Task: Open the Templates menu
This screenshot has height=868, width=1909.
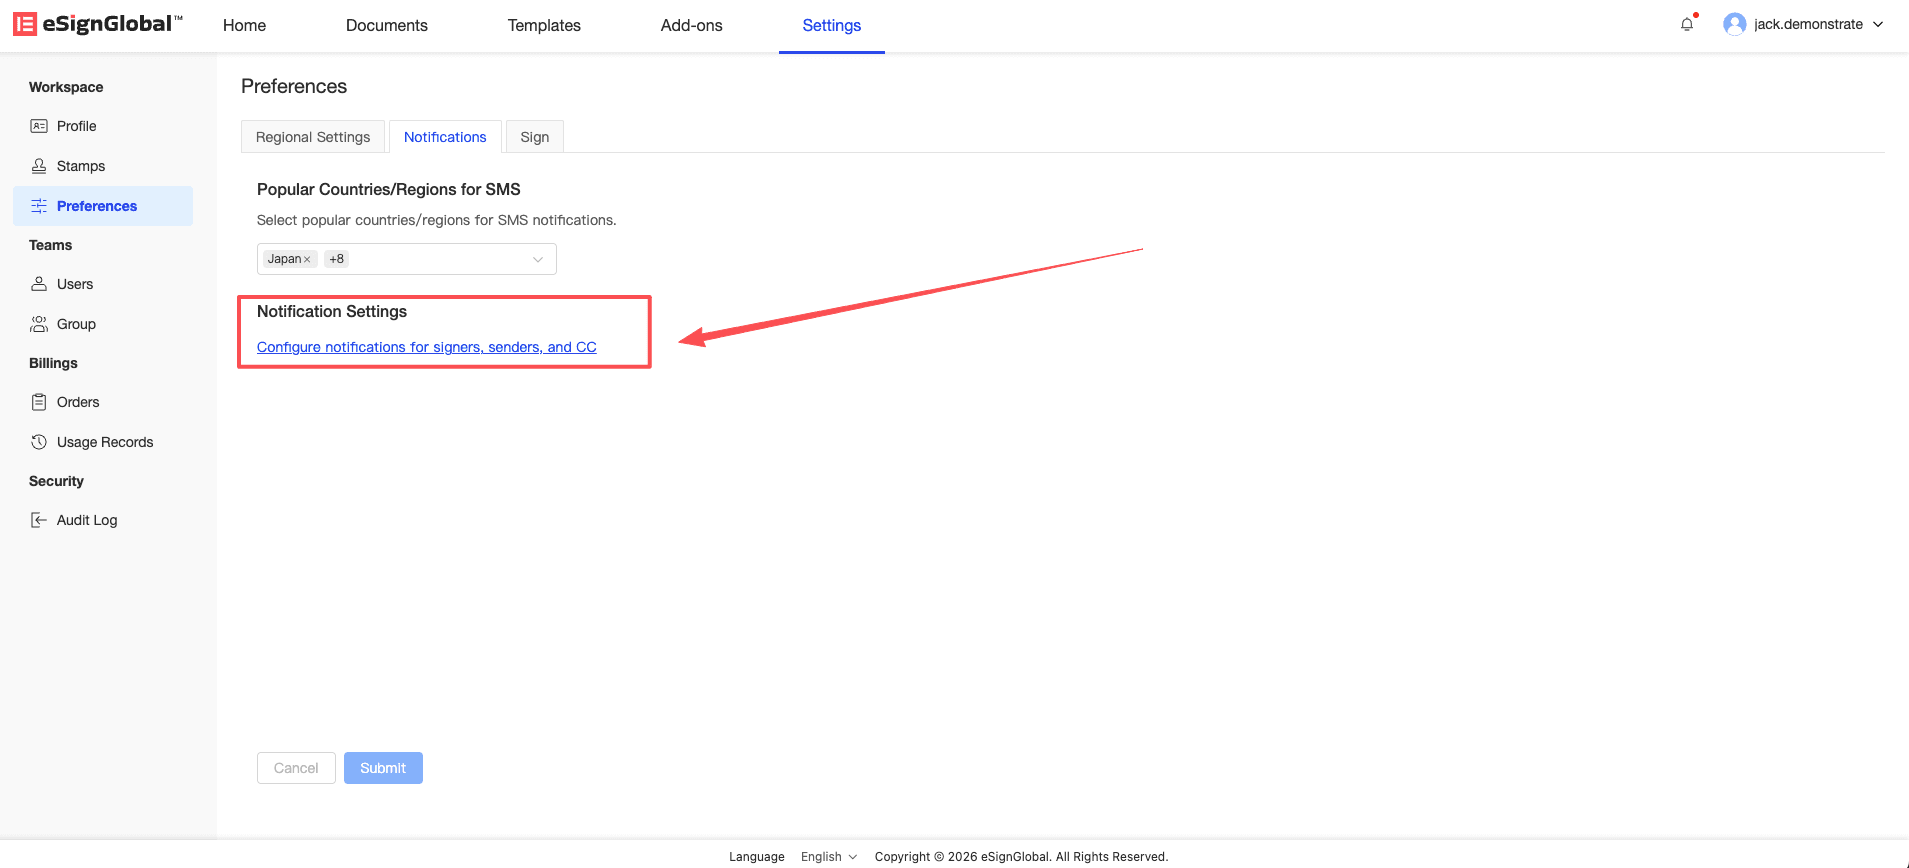Action: pyautogui.click(x=544, y=25)
